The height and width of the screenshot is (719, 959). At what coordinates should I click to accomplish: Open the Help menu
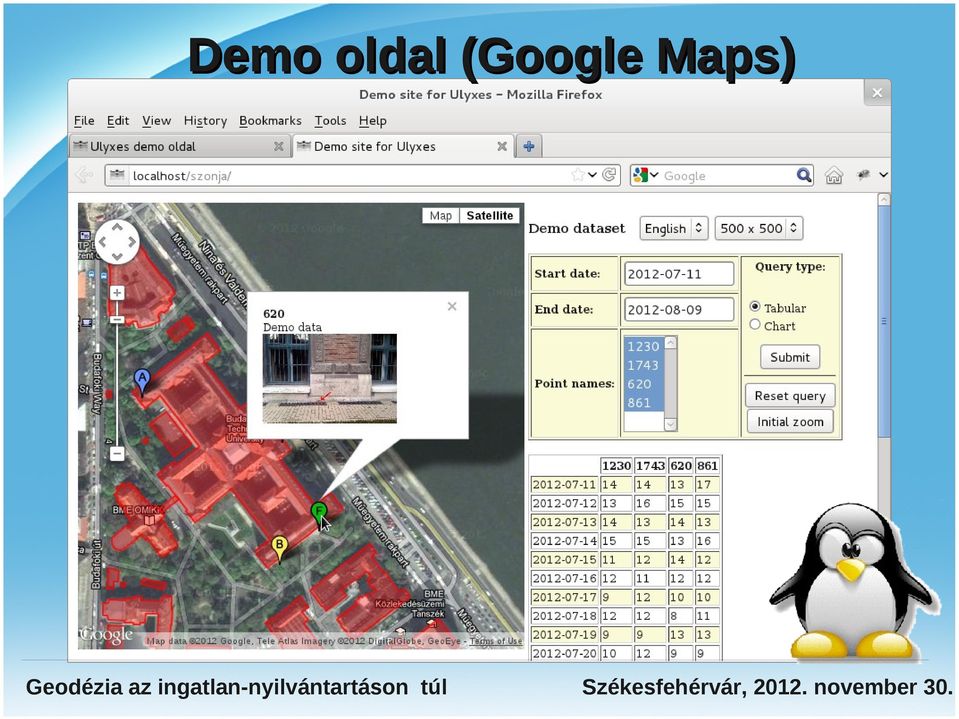coord(372,120)
